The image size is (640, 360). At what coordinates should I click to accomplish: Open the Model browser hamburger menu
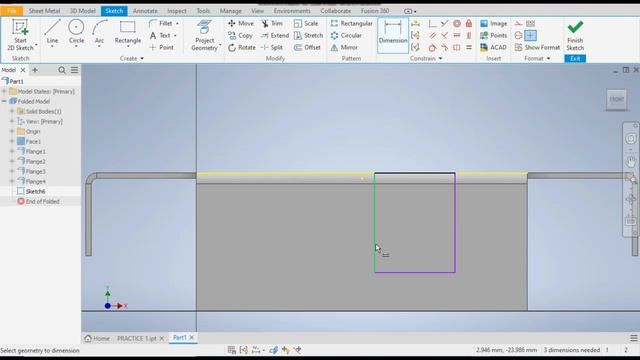pos(74,70)
